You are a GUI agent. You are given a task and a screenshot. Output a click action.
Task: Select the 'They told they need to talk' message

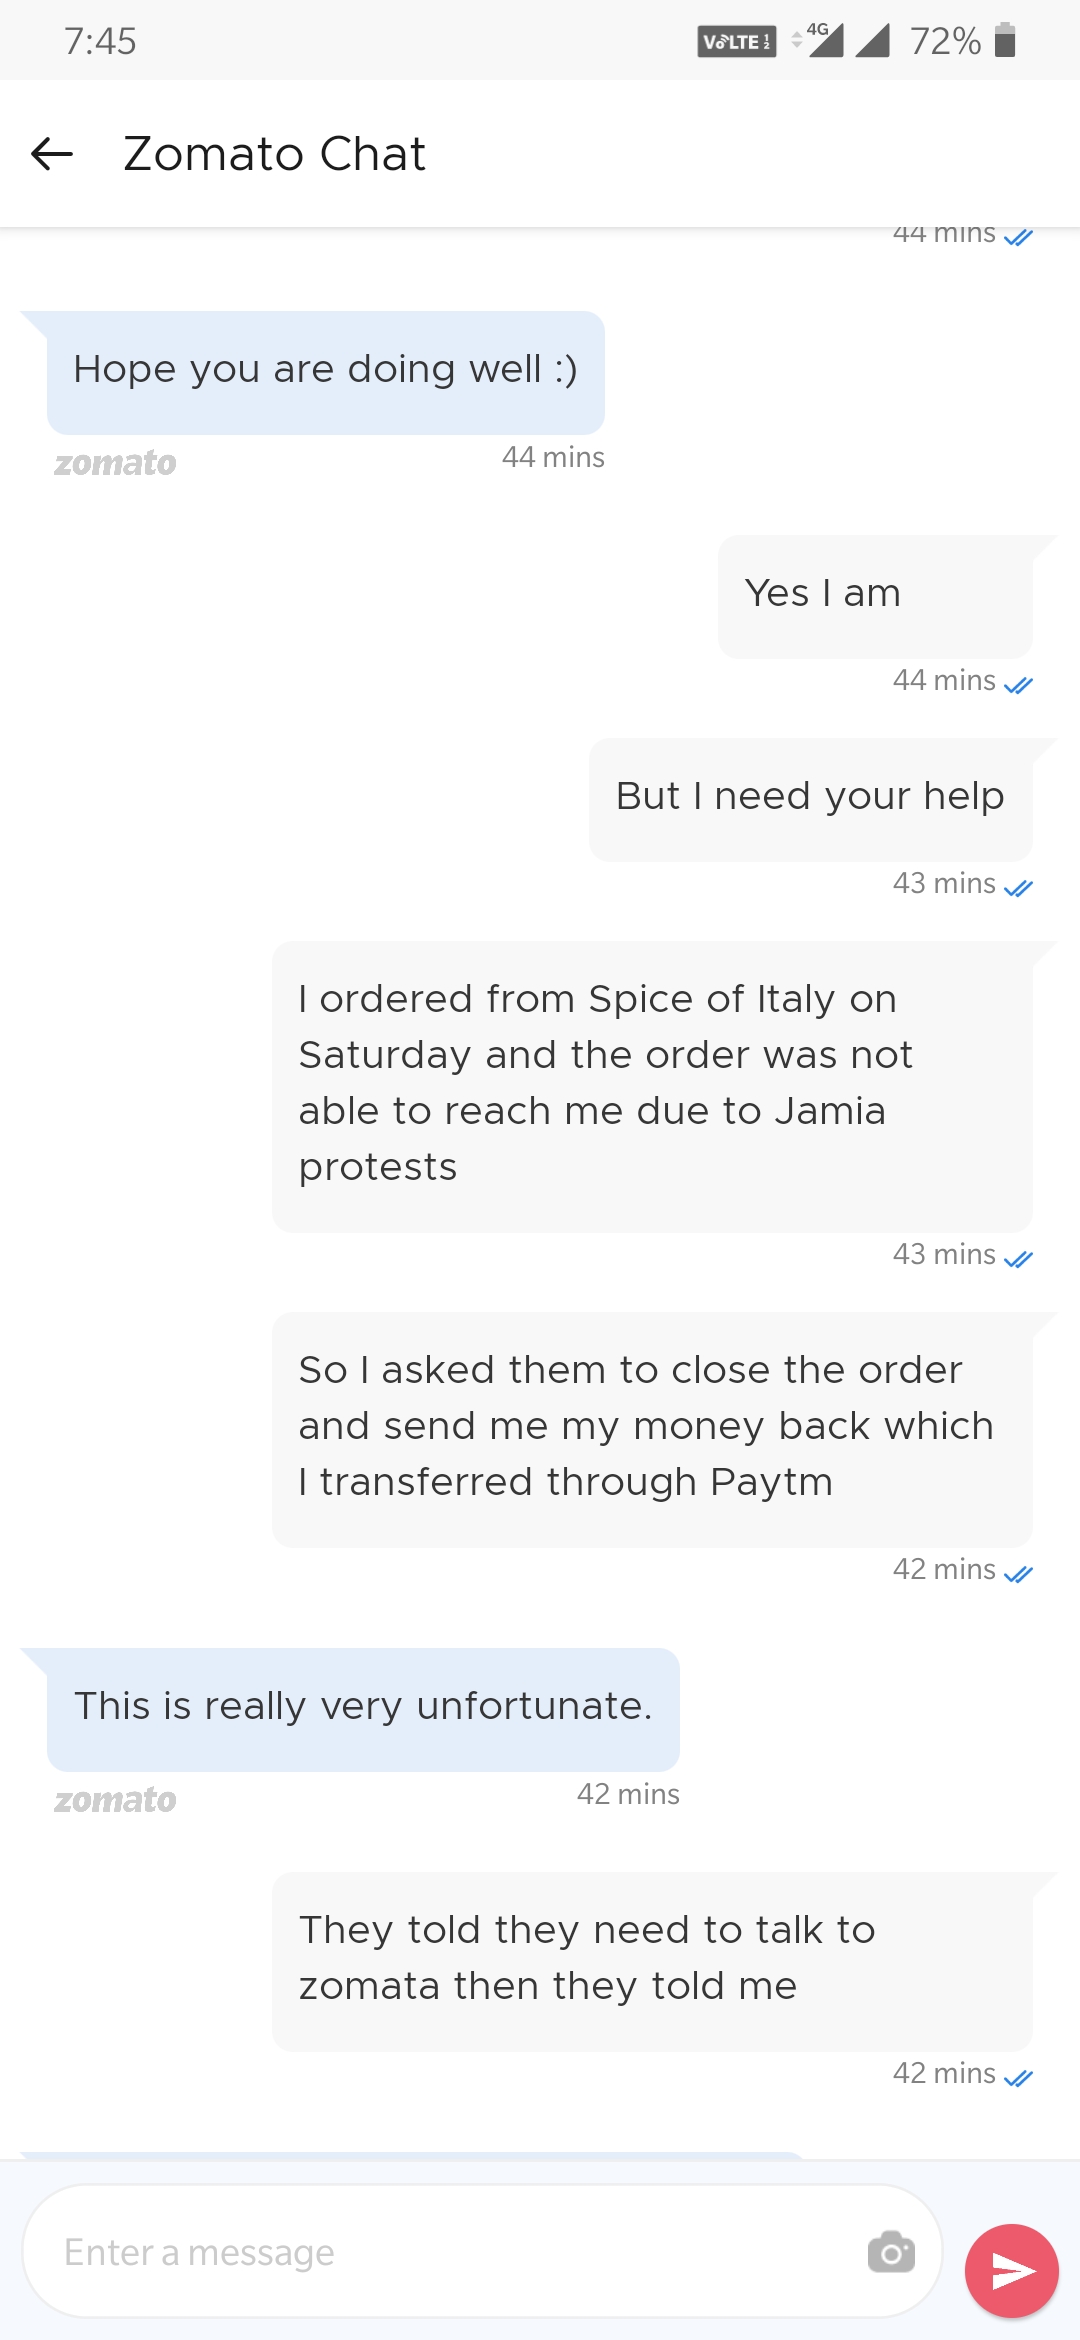coord(652,1960)
